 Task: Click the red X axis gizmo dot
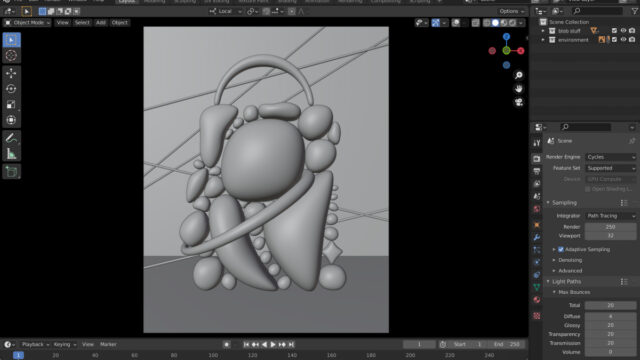tap(520, 51)
